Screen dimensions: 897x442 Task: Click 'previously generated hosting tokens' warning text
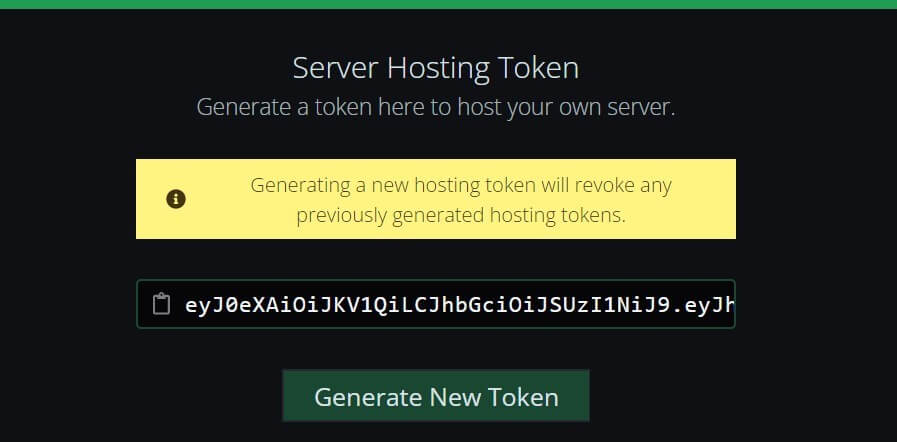tap(461, 215)
